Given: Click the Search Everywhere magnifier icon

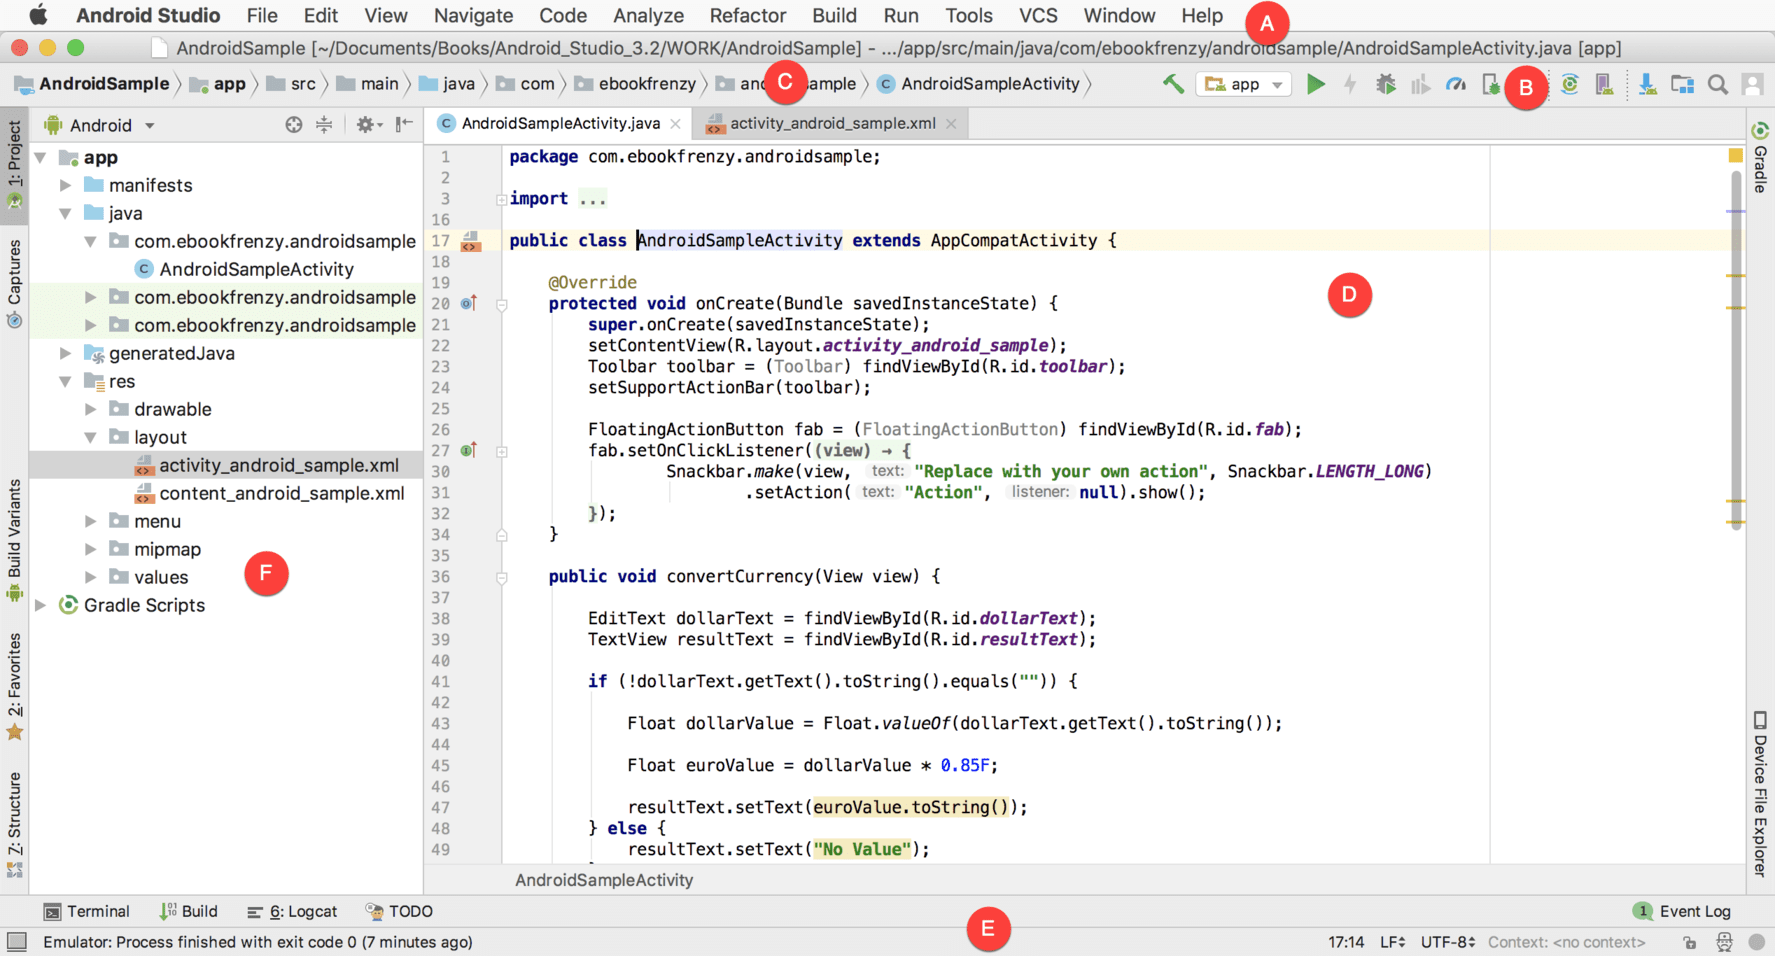Looking at the screenshot, I should [x=1717, y=85].
